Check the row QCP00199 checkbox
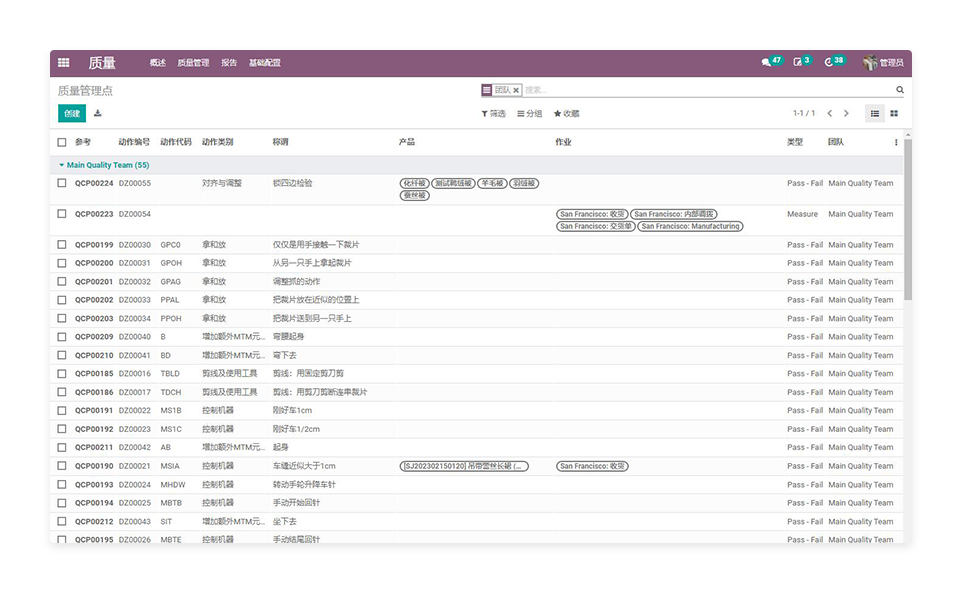 pyautogui.click(x=62, y=245)
